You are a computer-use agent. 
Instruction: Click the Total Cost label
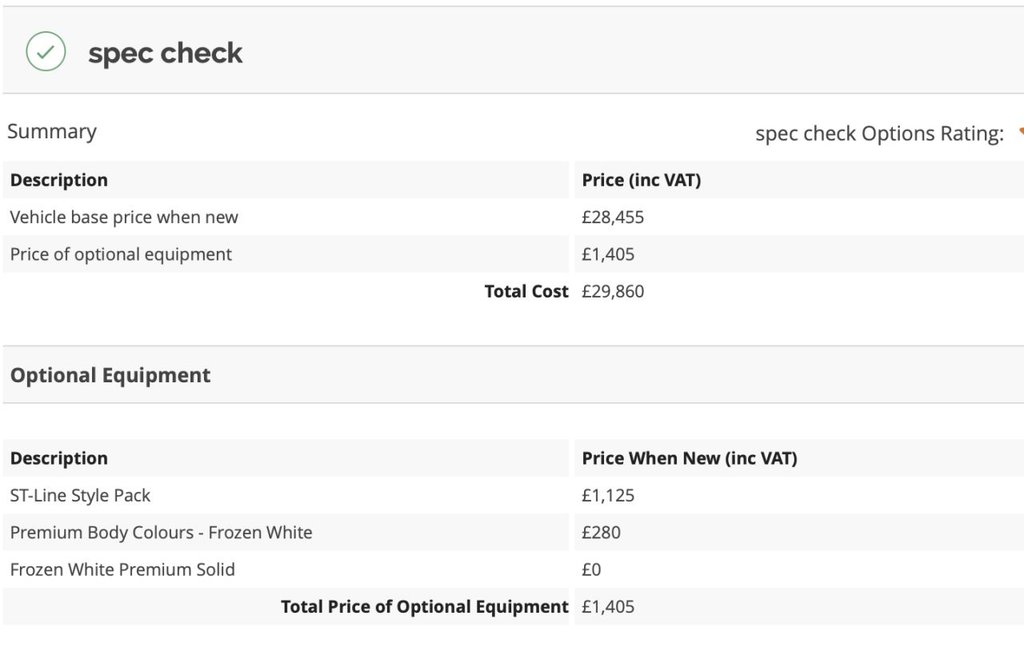pos(526,291)
